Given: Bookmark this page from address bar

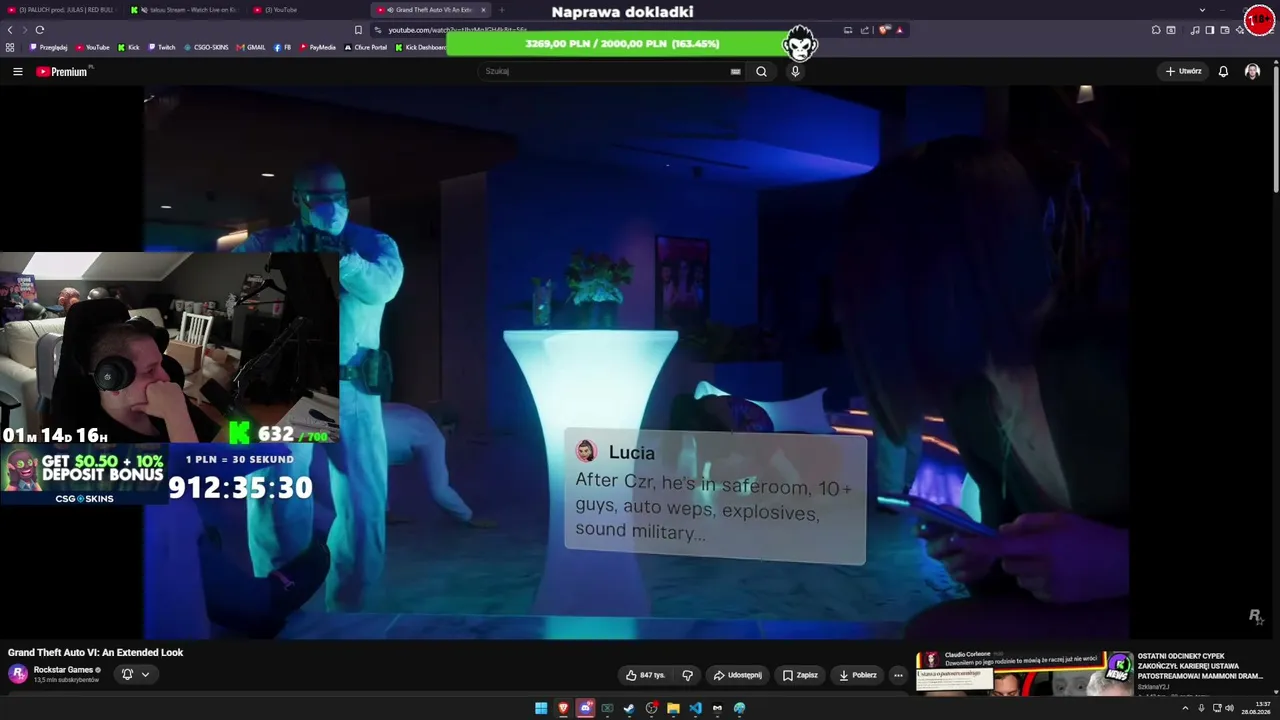Looking at the screenshot, I should [x=358, y=30].
